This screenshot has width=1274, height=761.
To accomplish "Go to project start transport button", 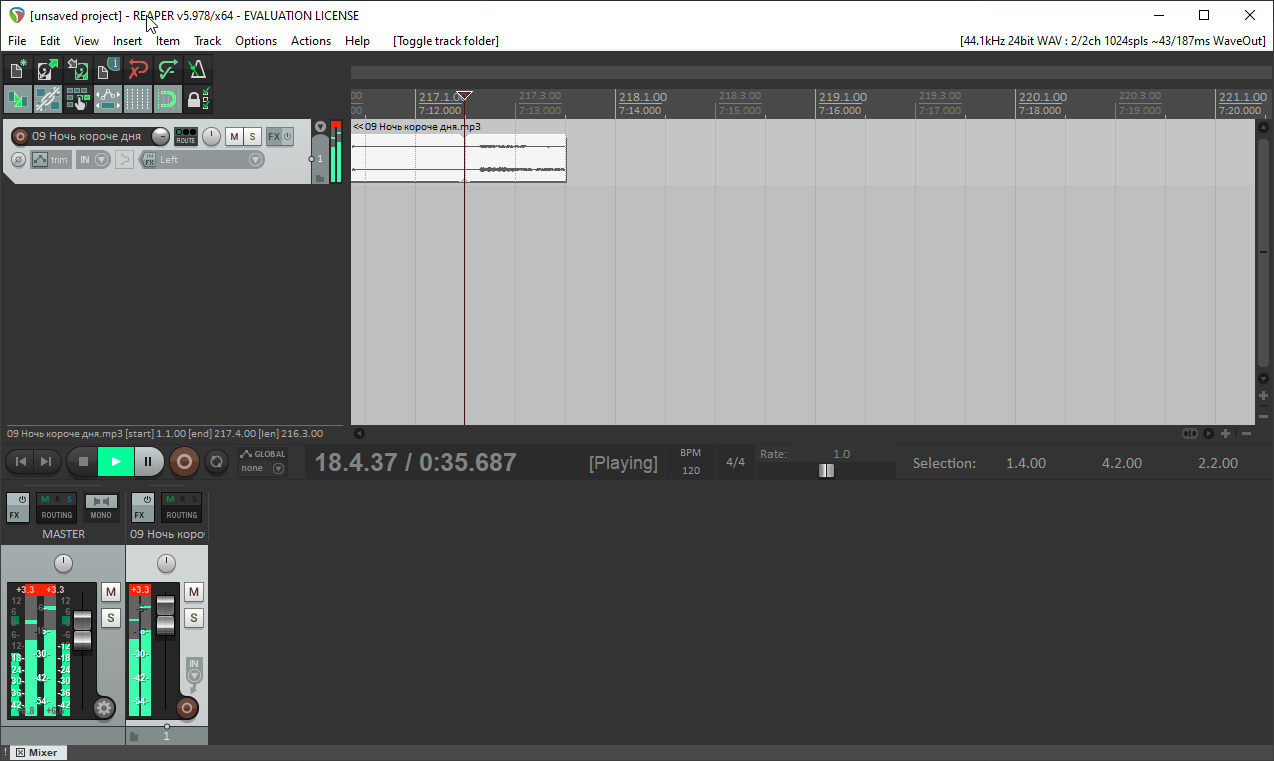I will click(x=21, y=462).
